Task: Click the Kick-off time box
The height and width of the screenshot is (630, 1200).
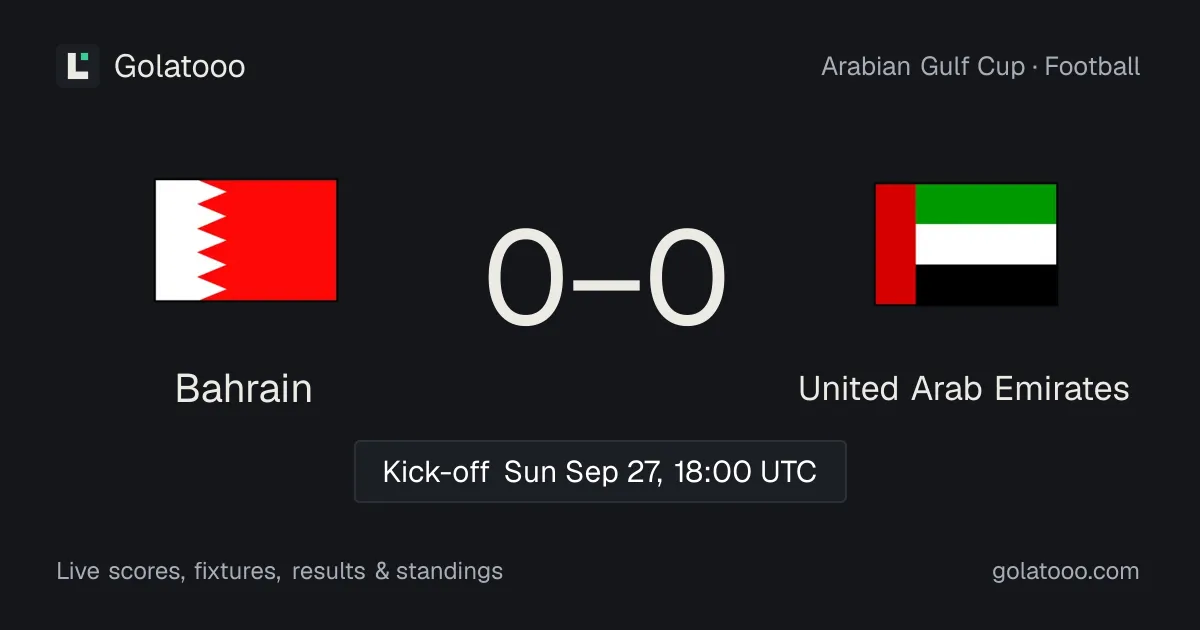Action: [x=600, y=471]
